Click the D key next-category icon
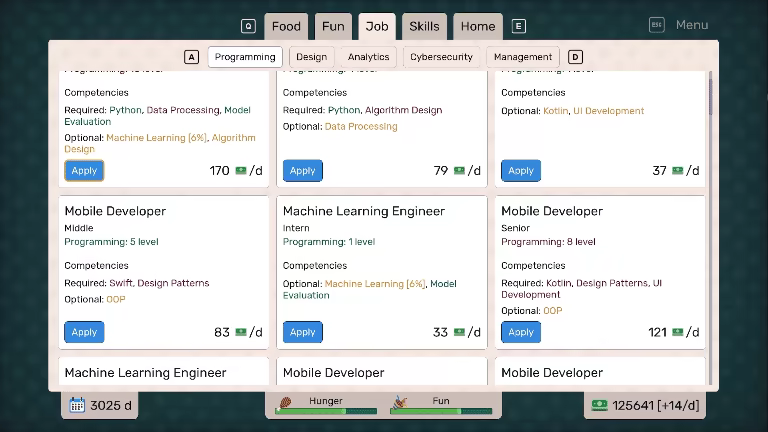 (575, 57)
